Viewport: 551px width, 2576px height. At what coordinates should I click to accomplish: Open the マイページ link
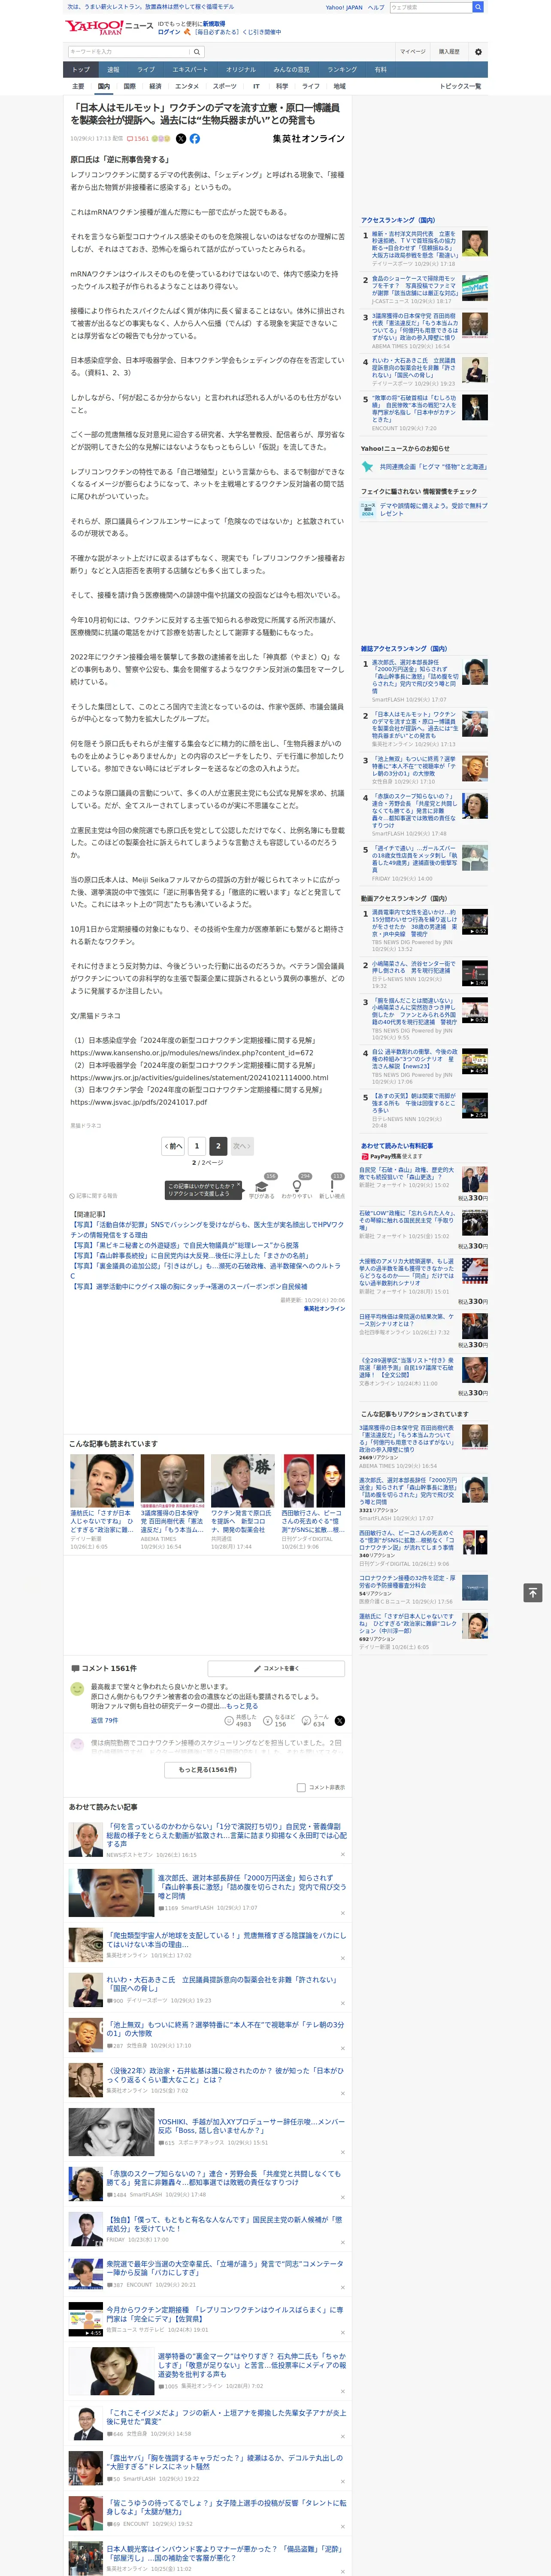(412, 51)
